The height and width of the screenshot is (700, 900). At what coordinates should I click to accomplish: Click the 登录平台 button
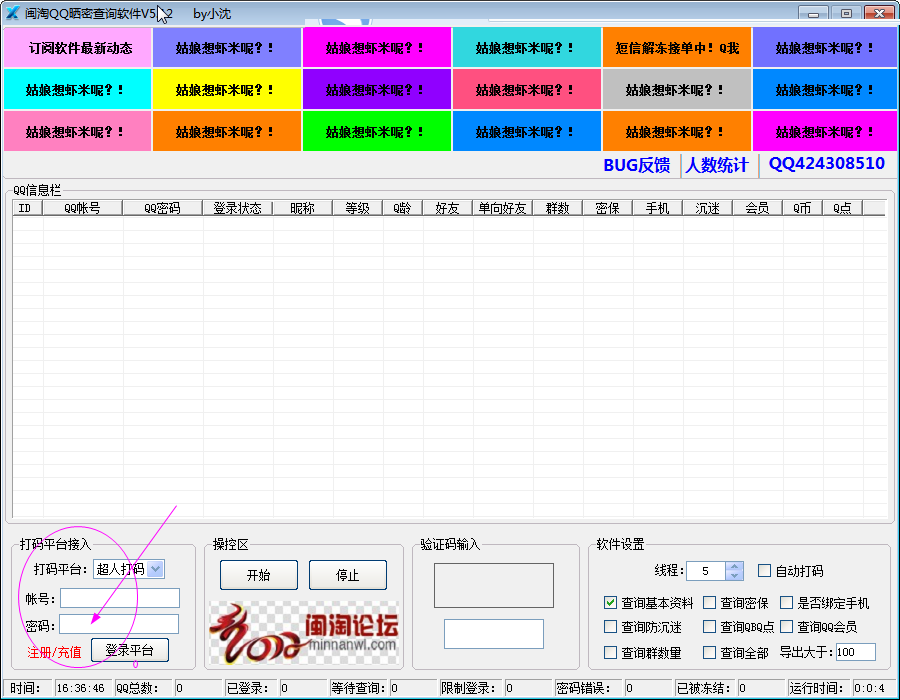pos(130,650)
